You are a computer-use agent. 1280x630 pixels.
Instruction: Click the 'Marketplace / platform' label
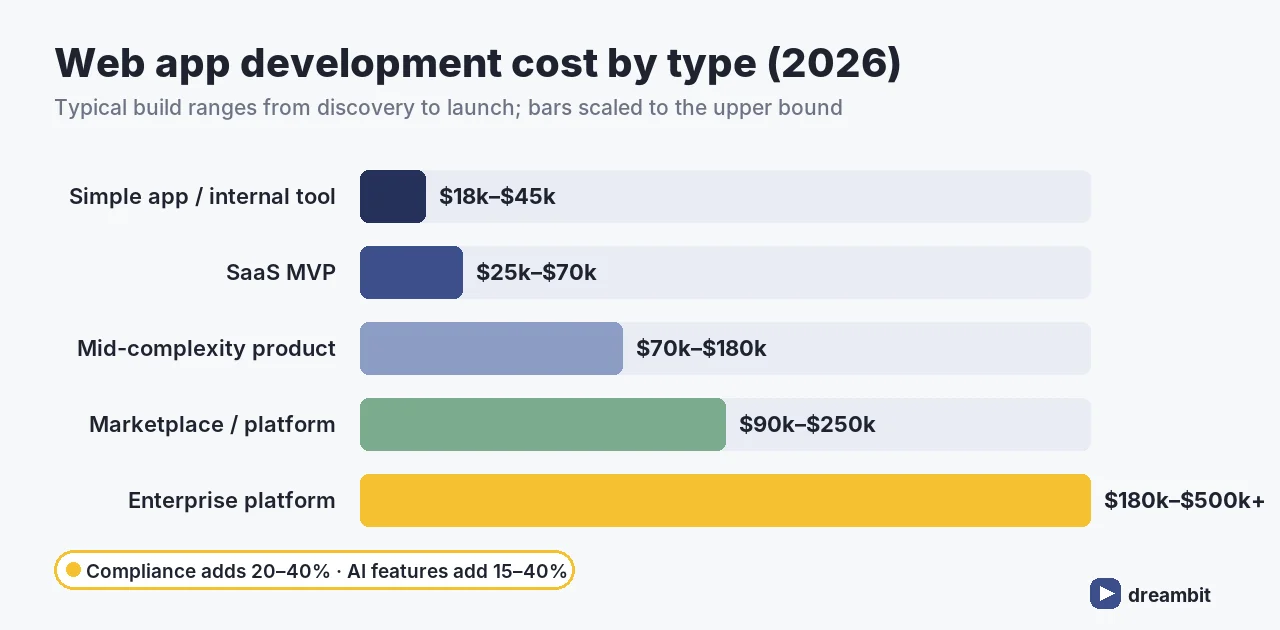pyautogui.click(x=212, y=425)
